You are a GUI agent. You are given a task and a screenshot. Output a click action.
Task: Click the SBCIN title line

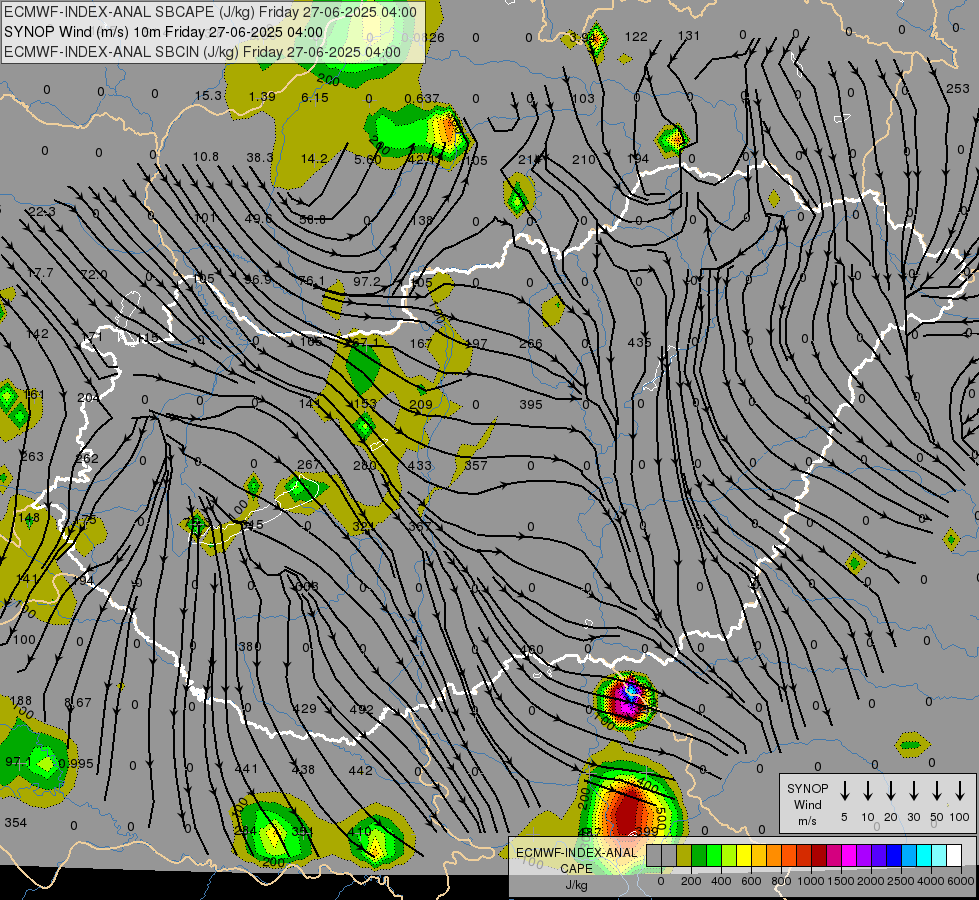coord(202,52)
